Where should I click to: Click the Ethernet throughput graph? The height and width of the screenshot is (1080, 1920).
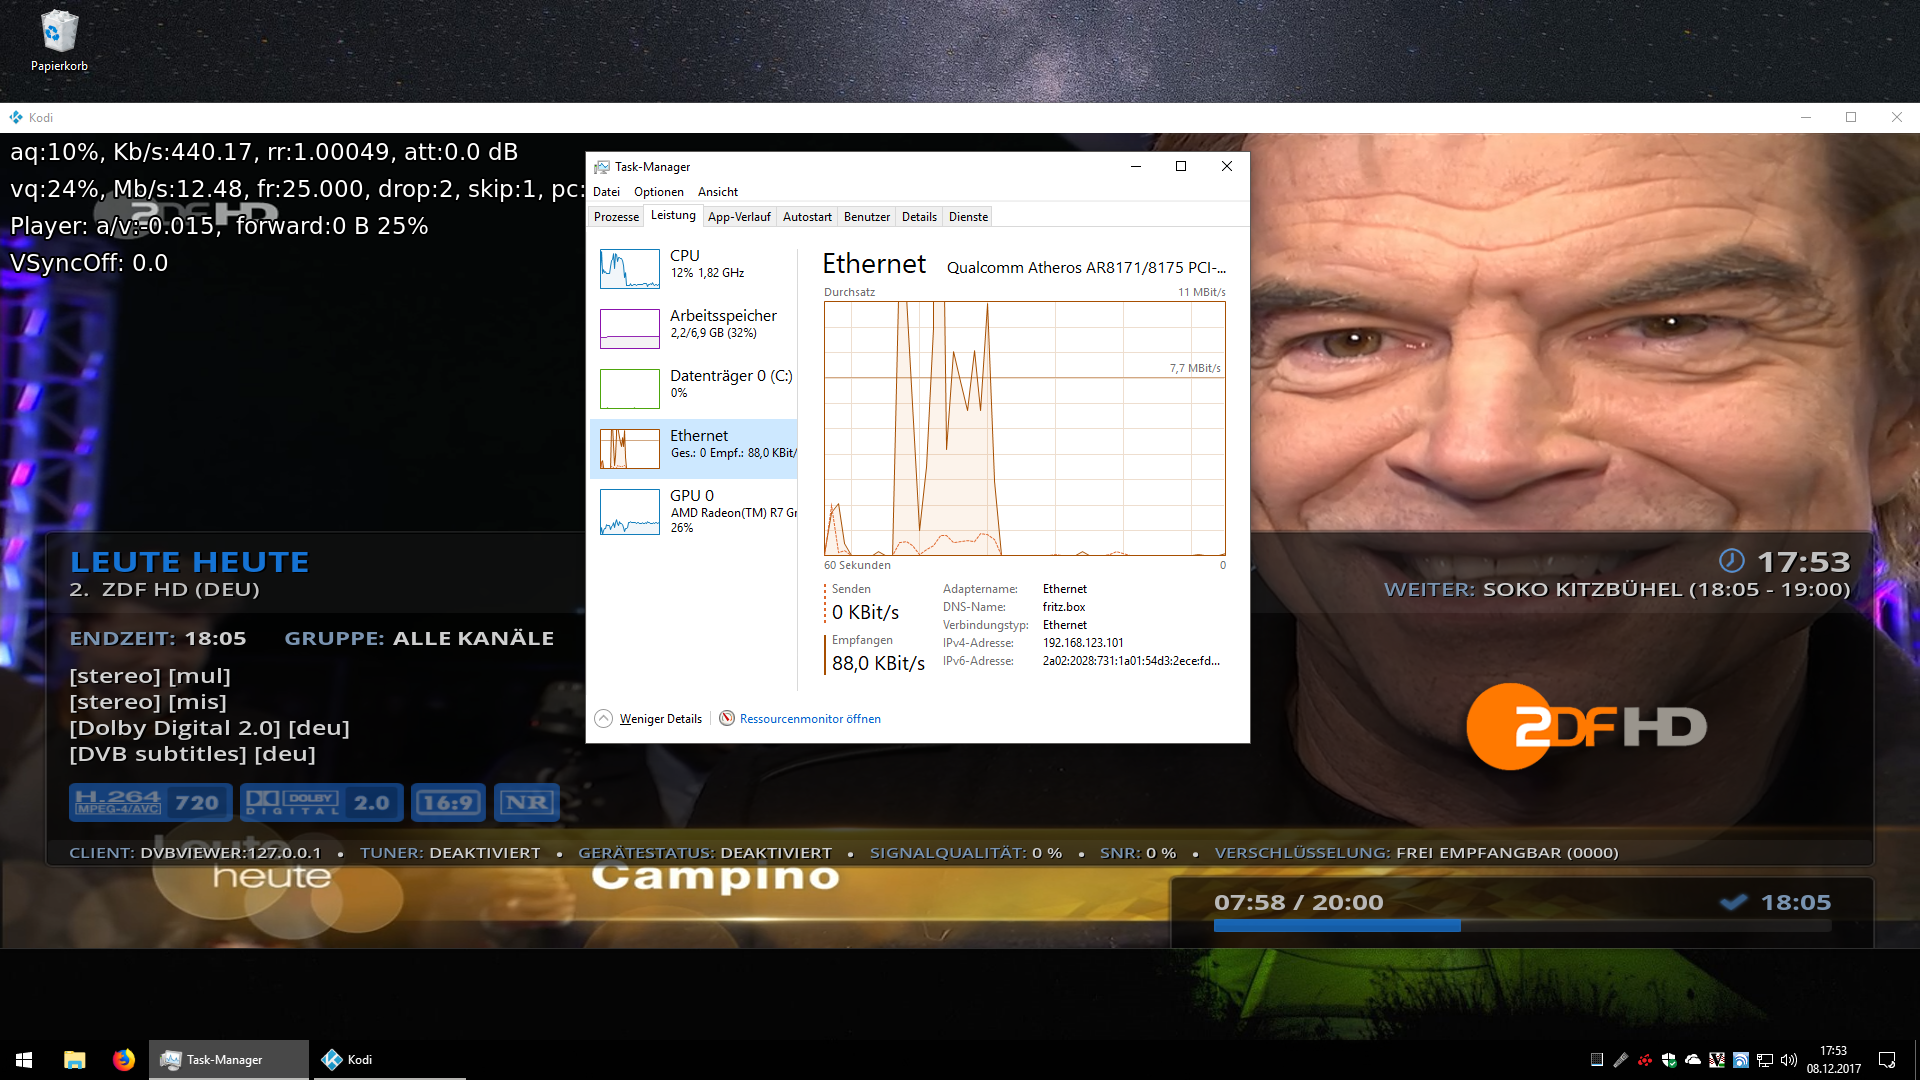coord(1024,428)
